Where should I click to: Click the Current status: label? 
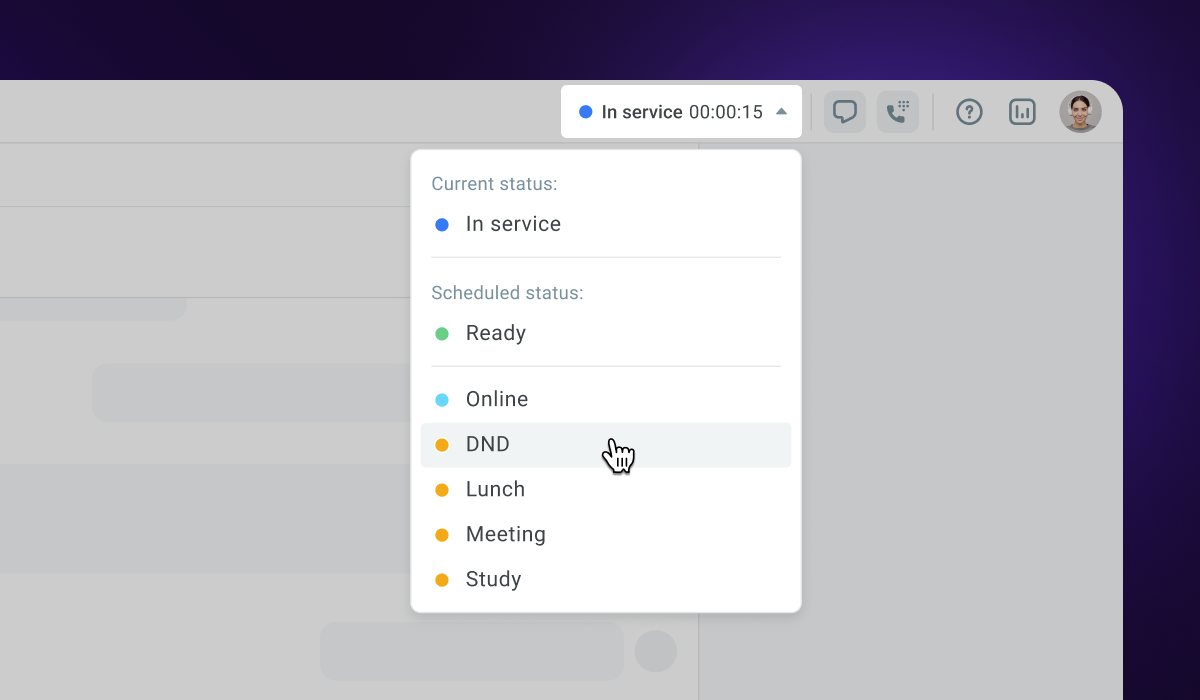point(494,184)
